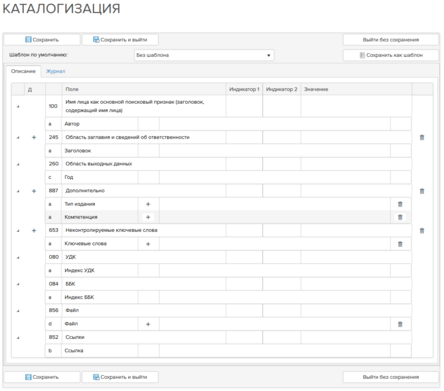Remove the Тип издания subfield trash icon

[x=400, y=204]
